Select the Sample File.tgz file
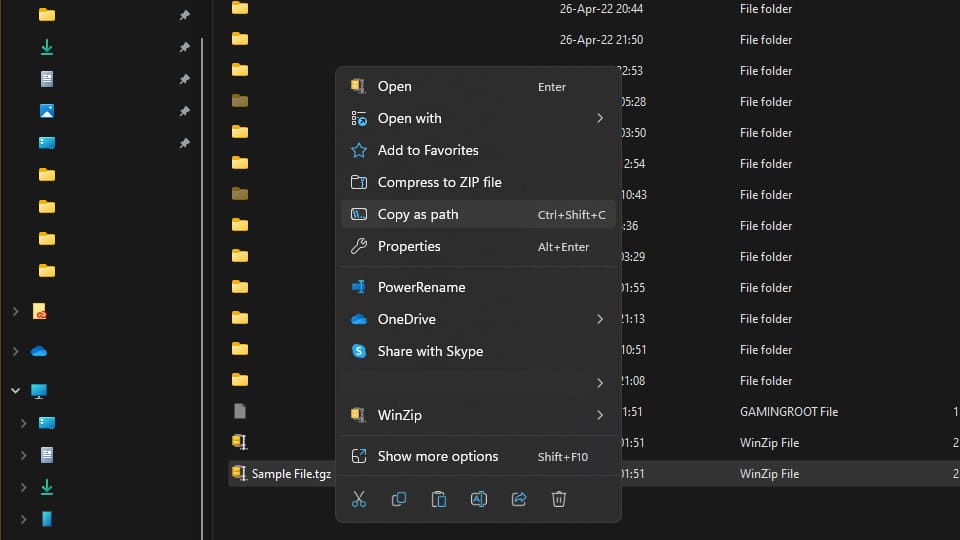The width and height of the screenshot is (960, 540). click(290, 474)
